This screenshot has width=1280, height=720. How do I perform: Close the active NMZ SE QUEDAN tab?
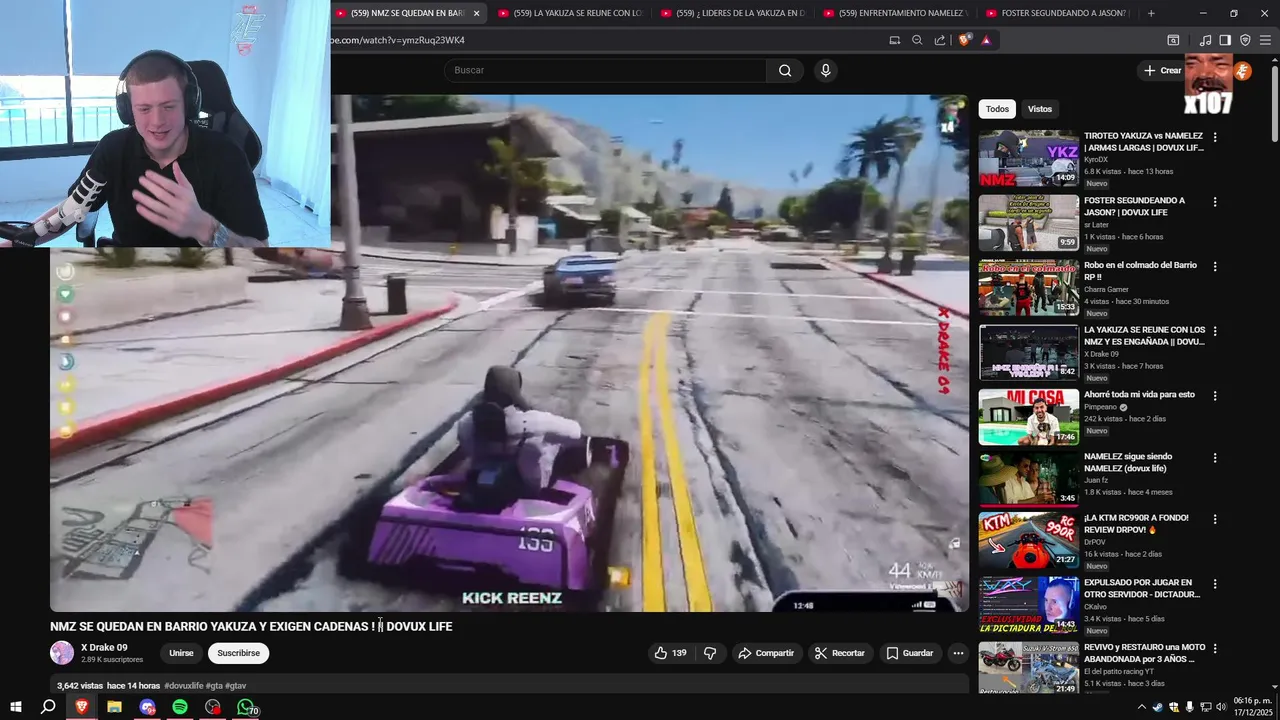476,13
